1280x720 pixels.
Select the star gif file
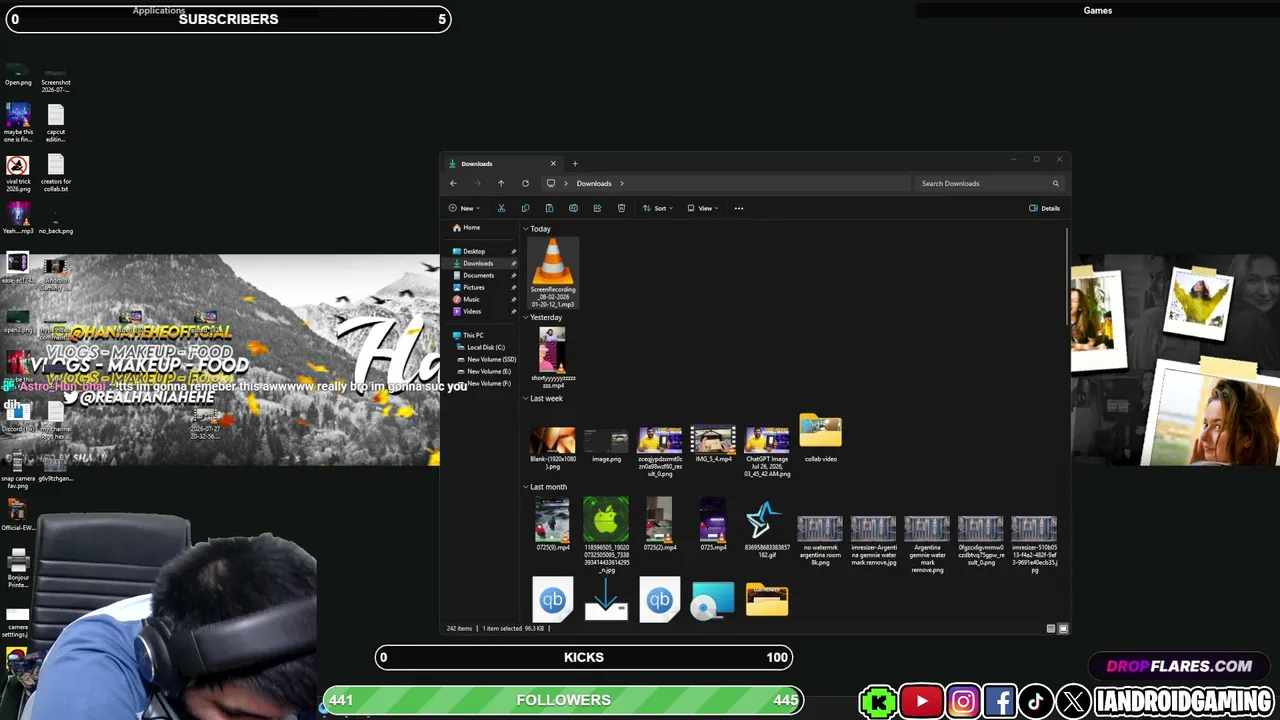click(x=767, y=527)
